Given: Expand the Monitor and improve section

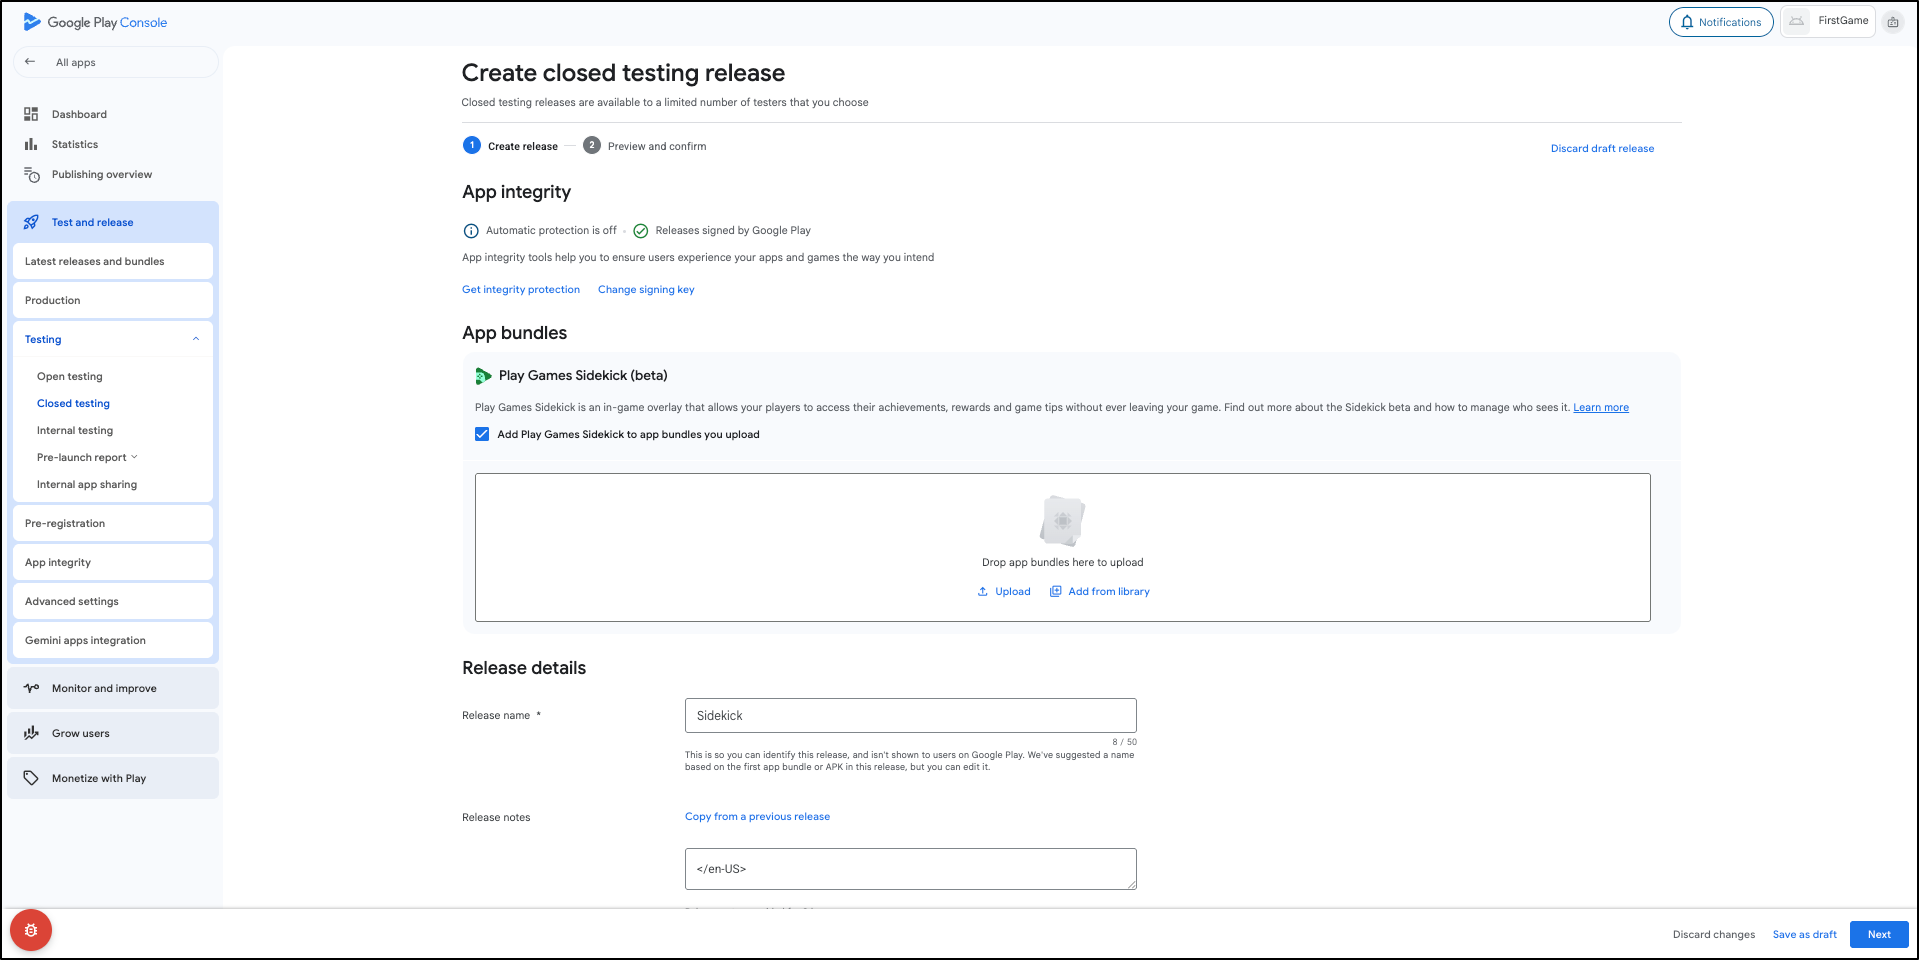Looking at the screenshot, I should click(104, 688).
